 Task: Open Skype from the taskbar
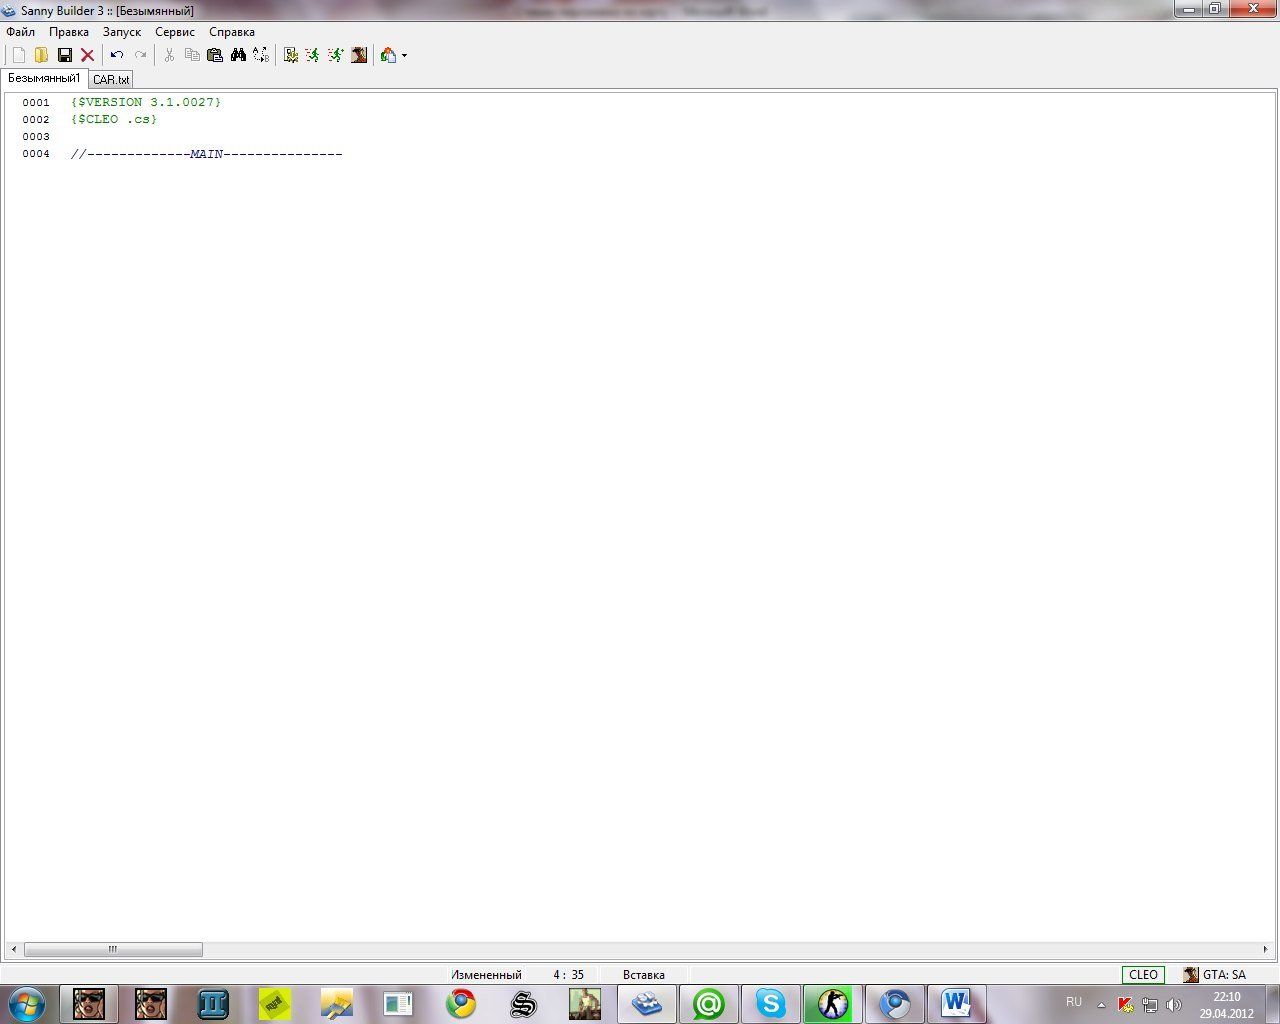click(x=771, y=1004)
